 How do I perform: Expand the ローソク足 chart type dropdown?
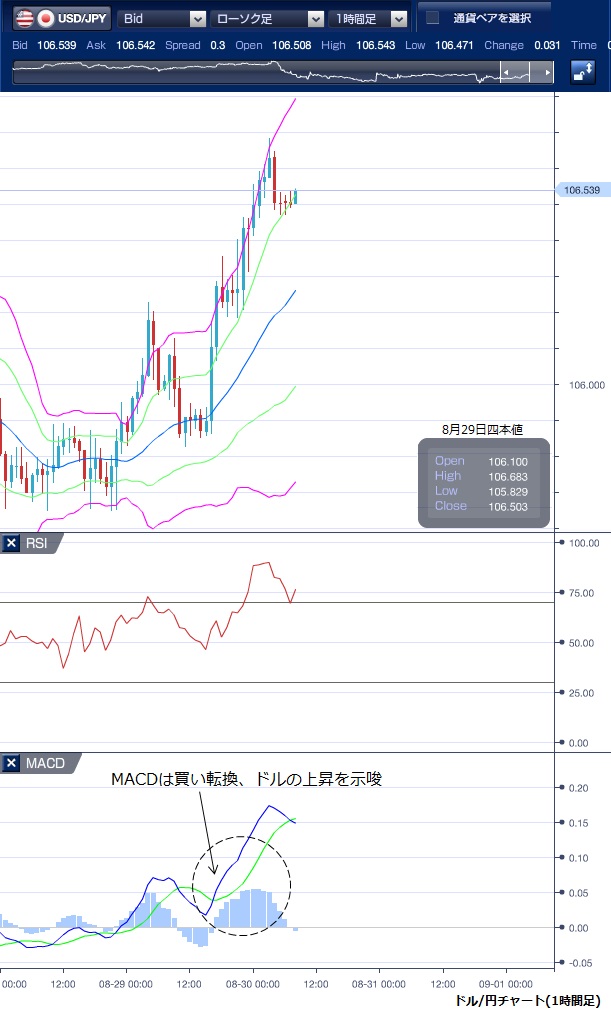[268, 18]
